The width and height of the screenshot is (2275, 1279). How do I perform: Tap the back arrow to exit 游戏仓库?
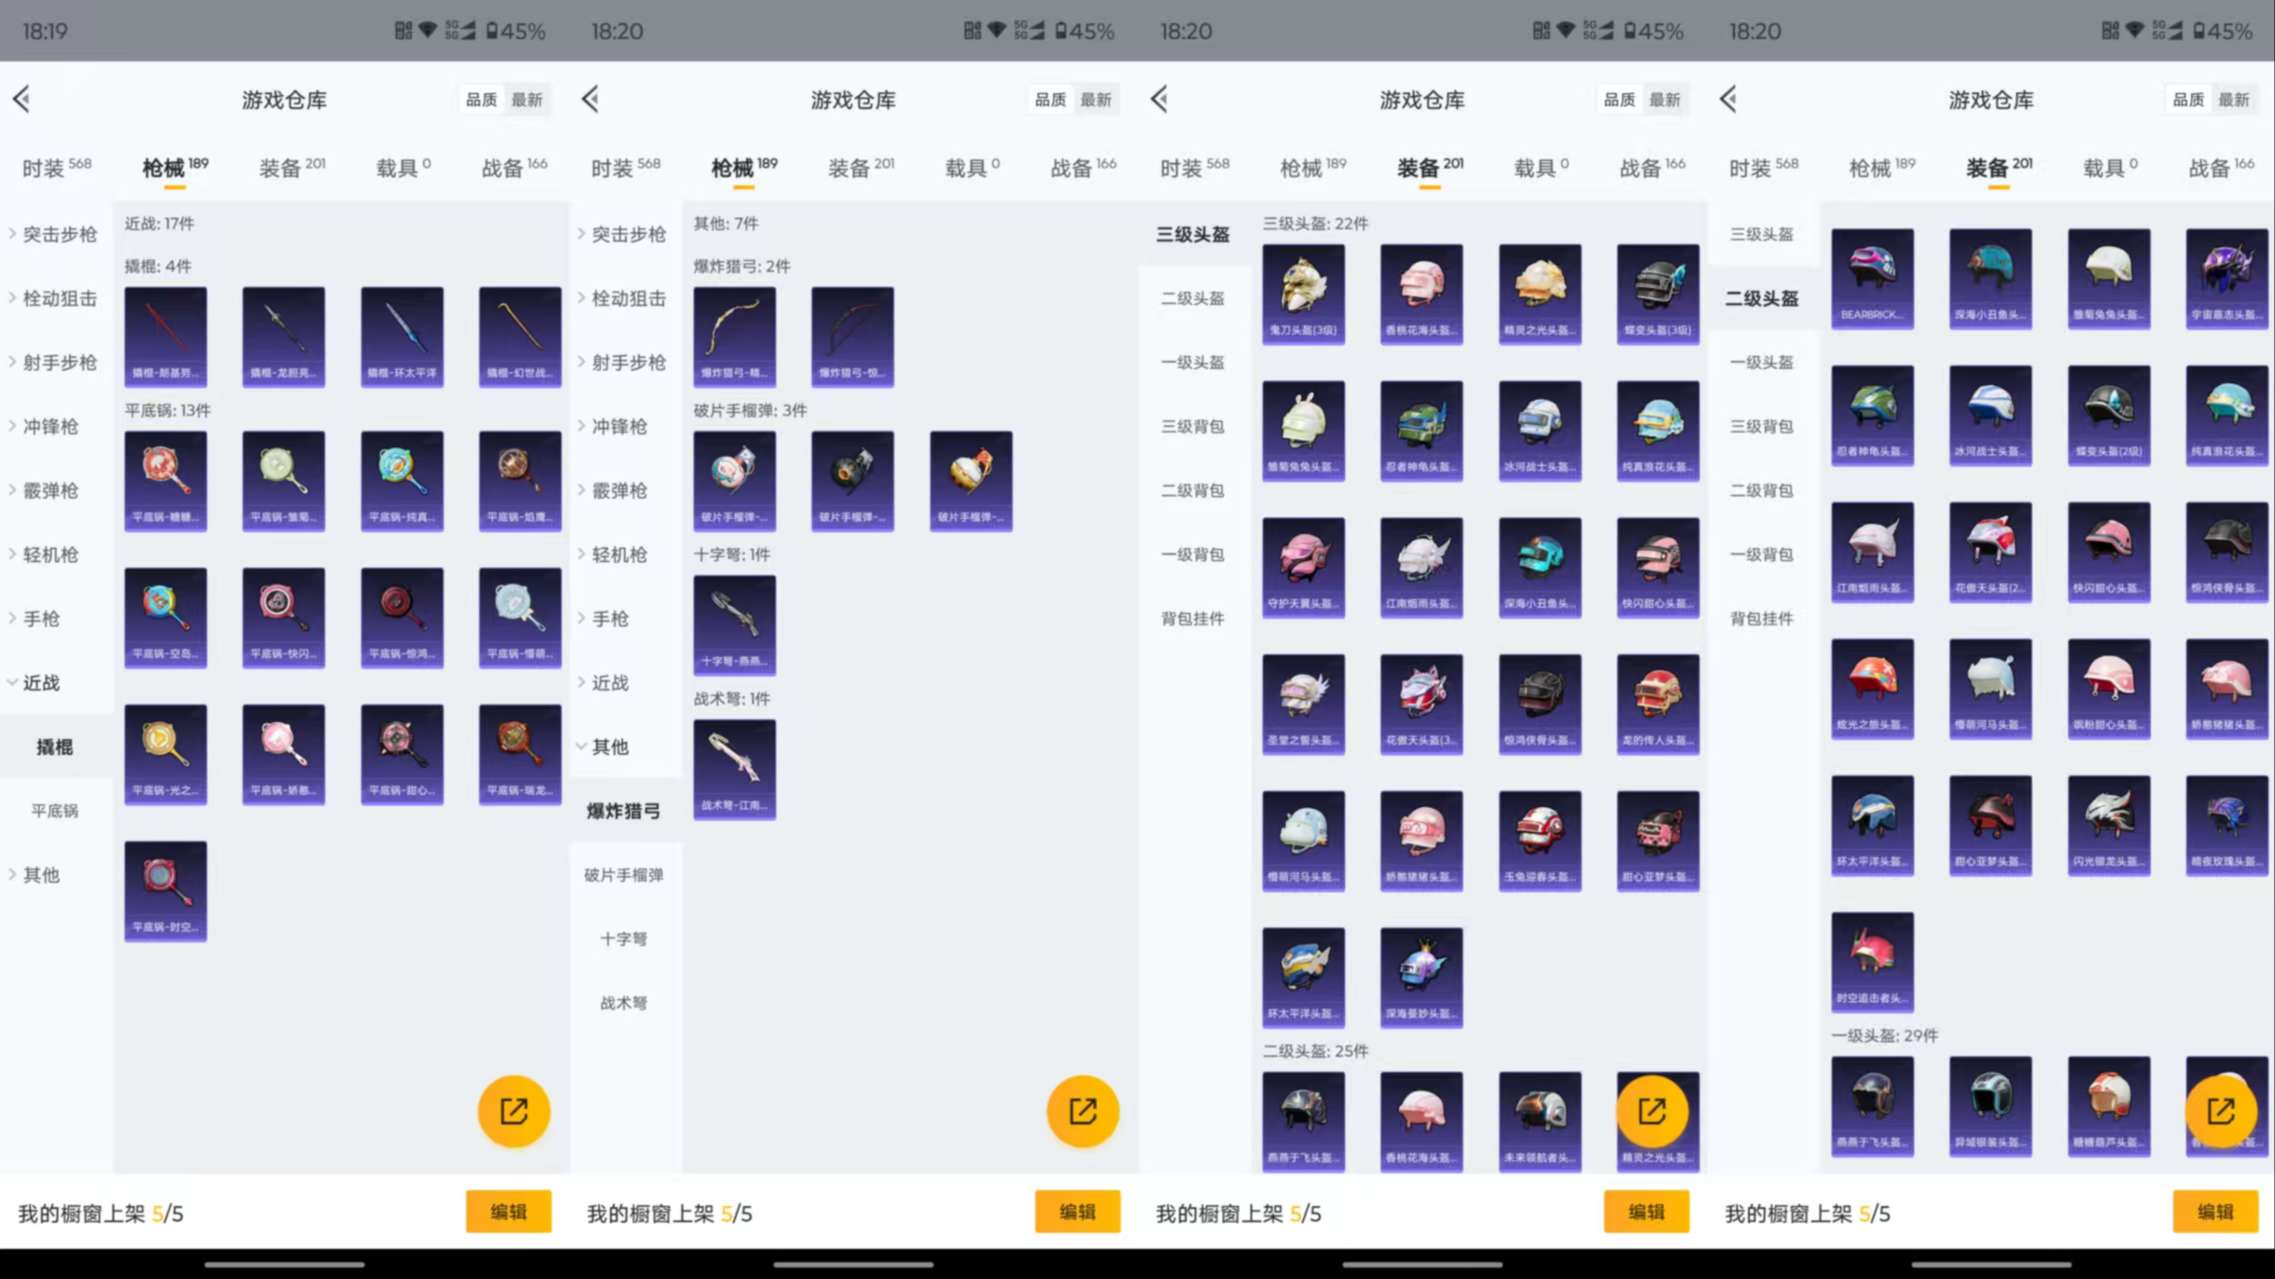22,99
